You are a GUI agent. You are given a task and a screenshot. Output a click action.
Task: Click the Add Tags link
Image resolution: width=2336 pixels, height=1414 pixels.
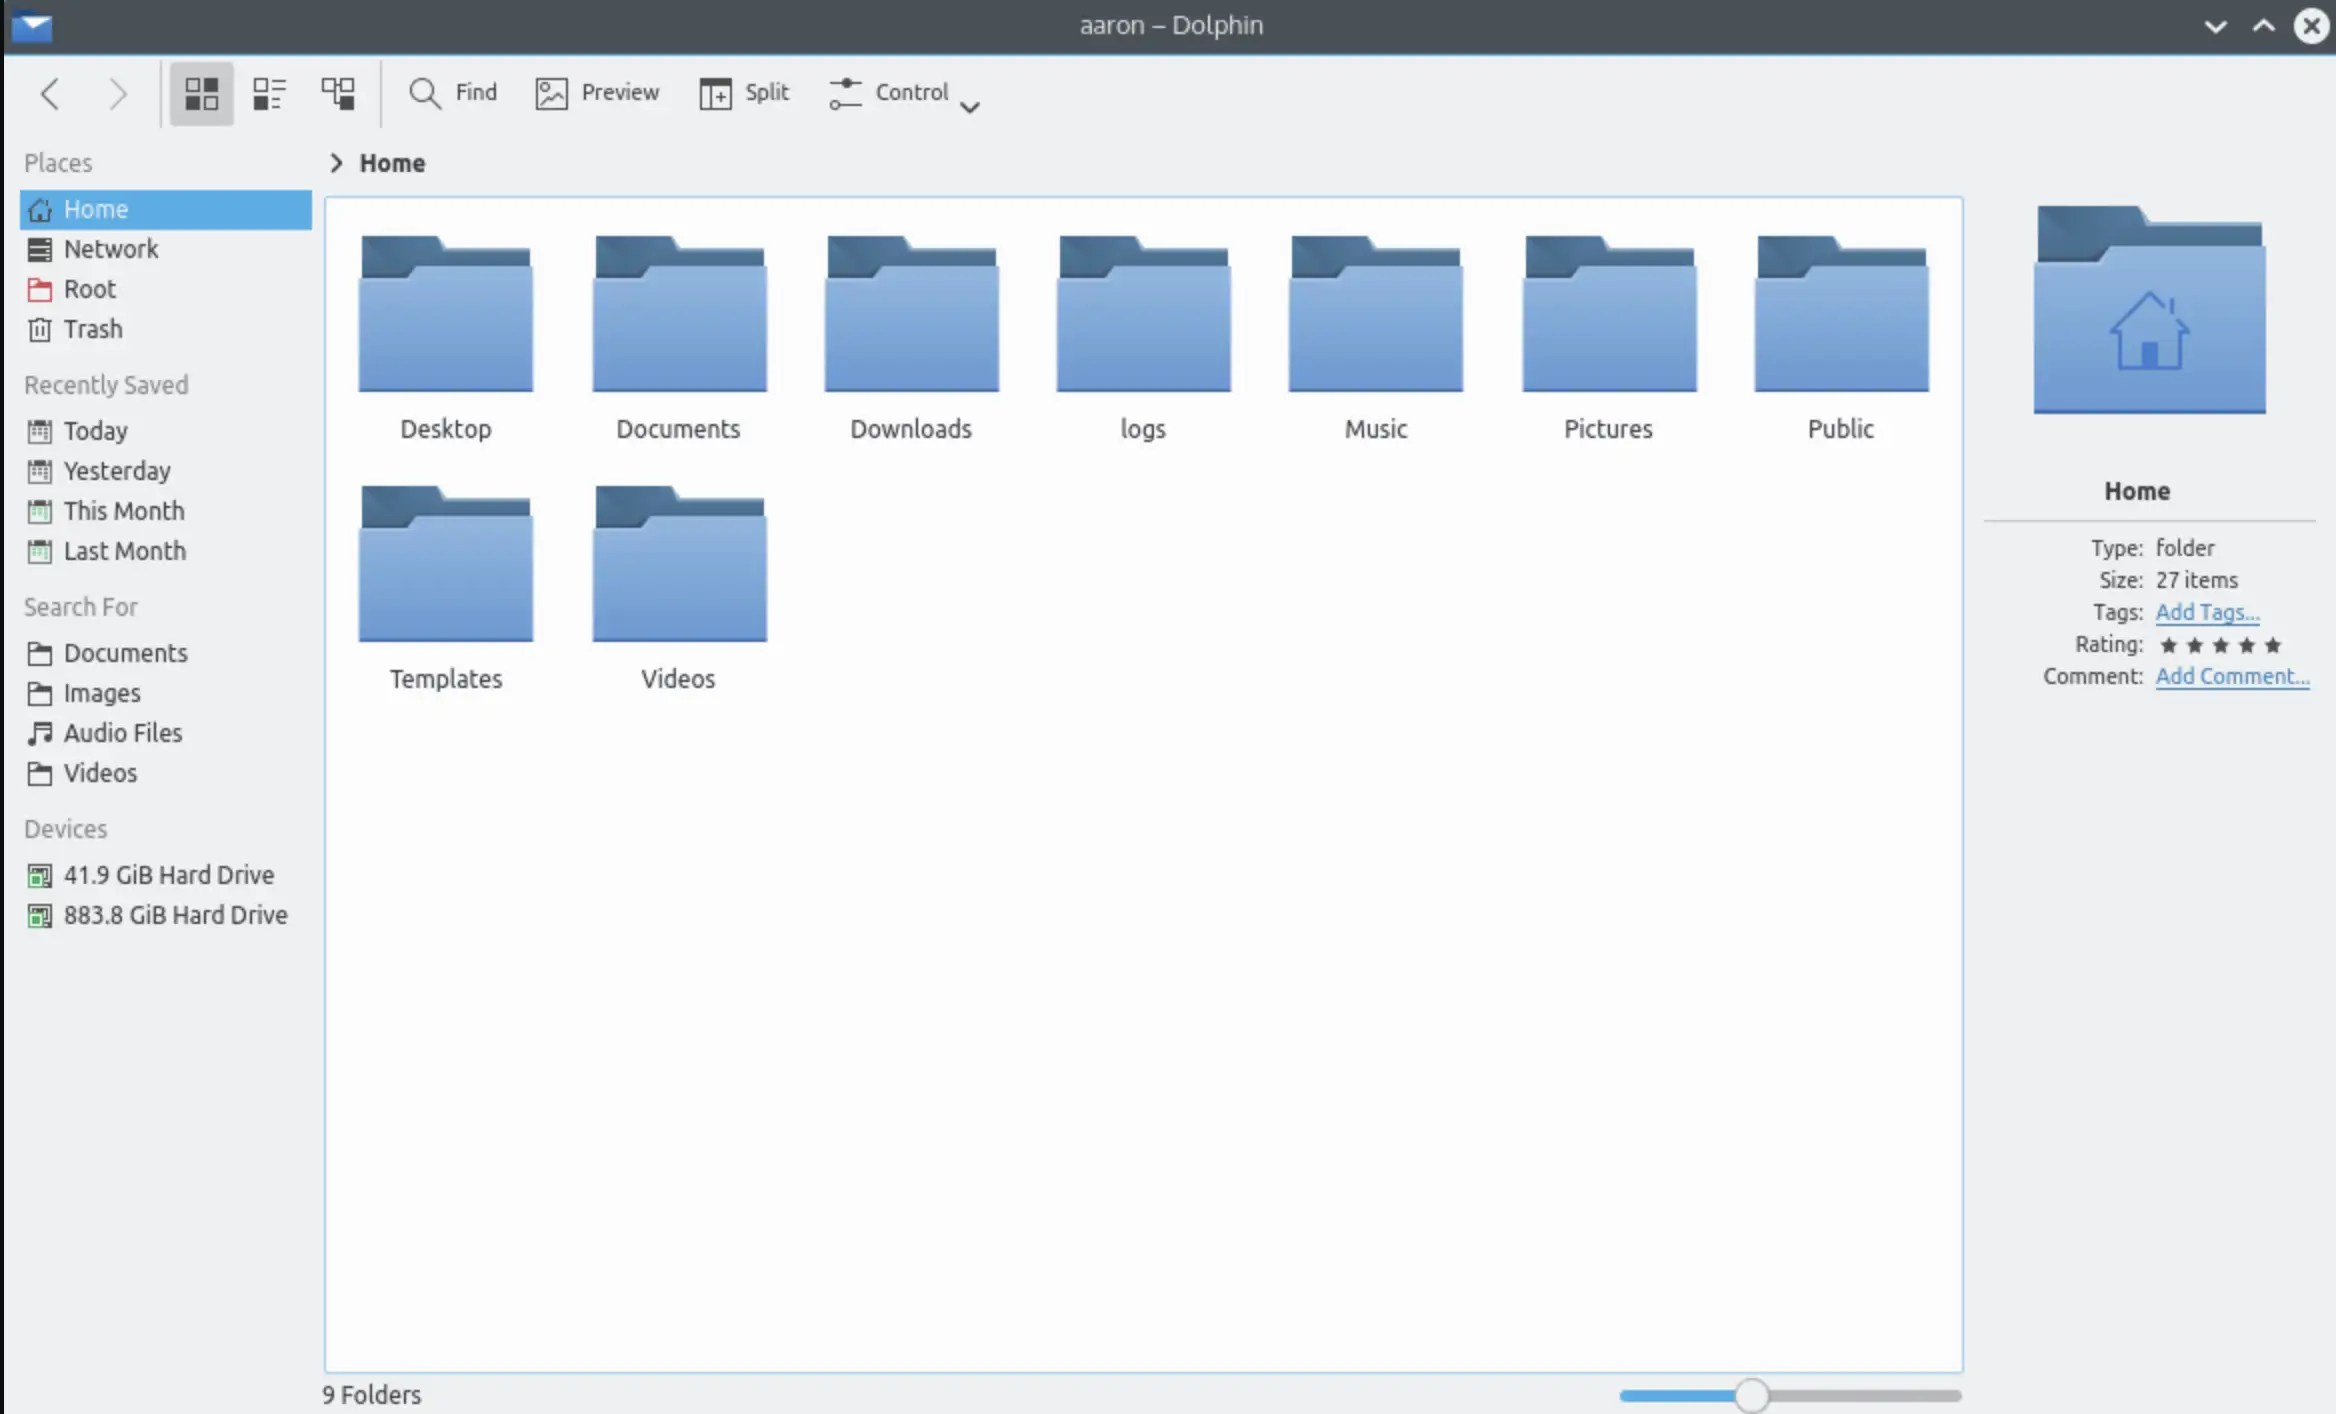pos(2206,612)
